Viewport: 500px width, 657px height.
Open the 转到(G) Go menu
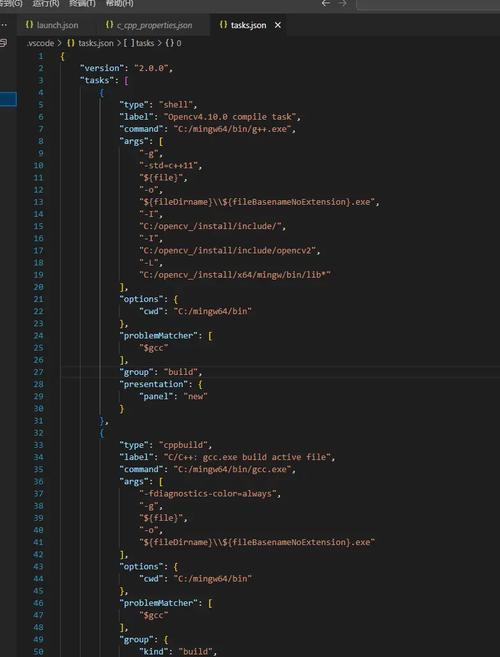click(10, 3)
